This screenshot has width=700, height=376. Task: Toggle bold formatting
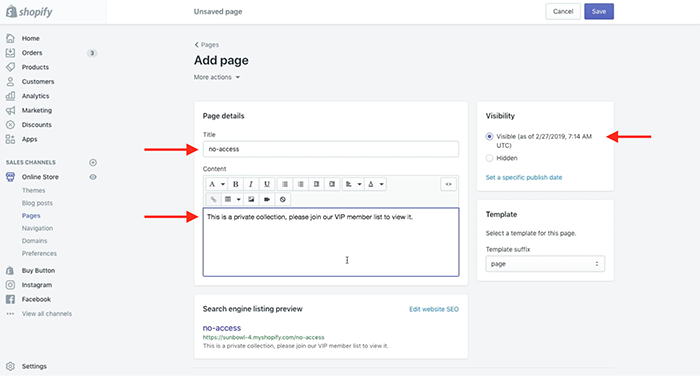(x=236, y=184)
